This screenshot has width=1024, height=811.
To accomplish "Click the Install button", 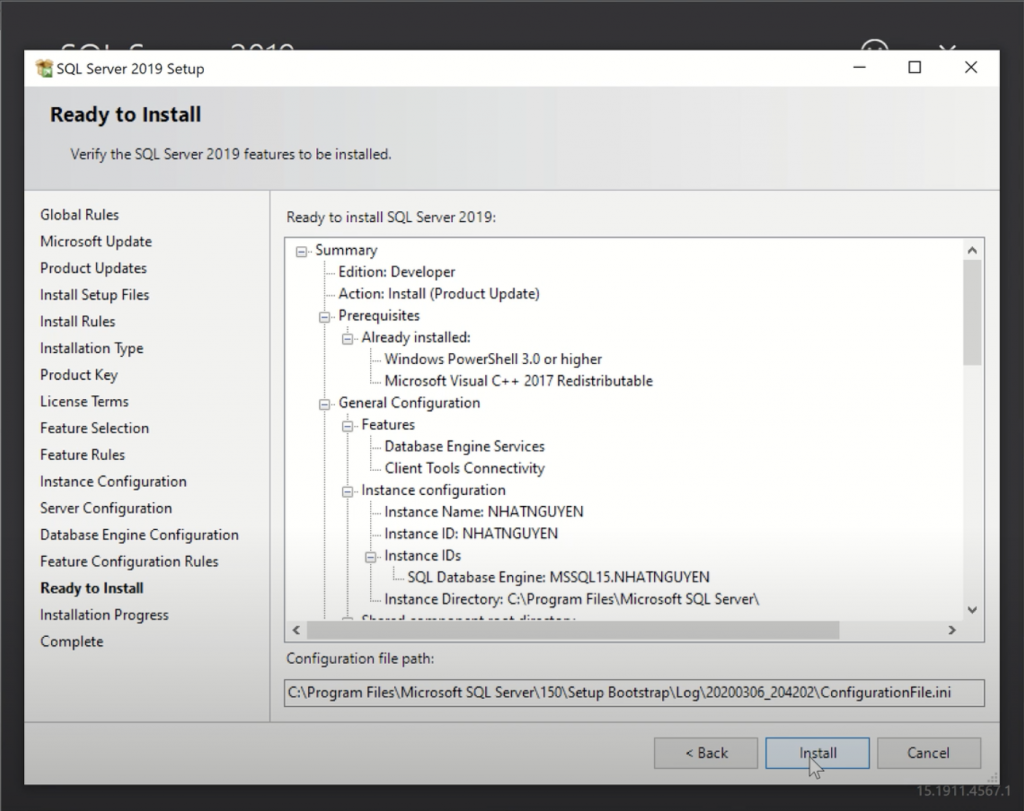I will coord(817,753).
